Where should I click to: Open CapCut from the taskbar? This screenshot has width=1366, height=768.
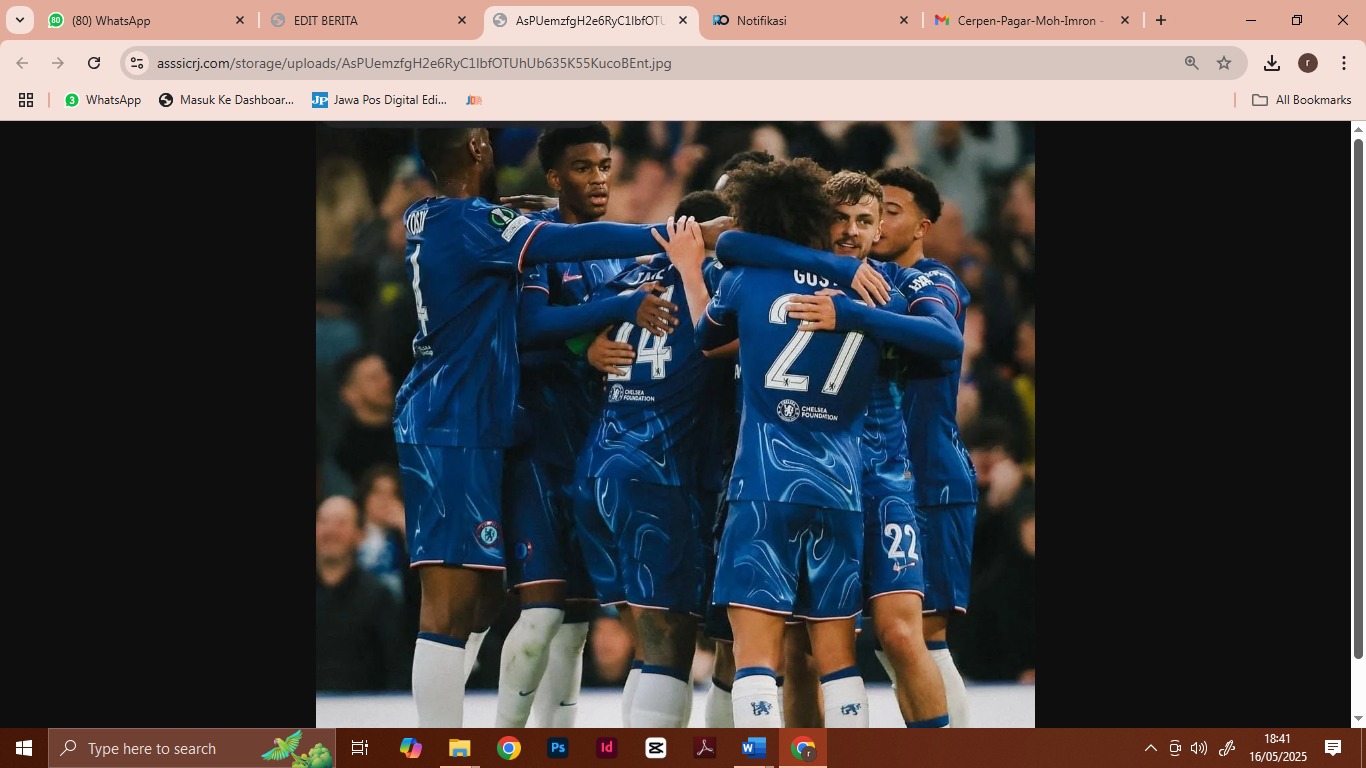656,748
